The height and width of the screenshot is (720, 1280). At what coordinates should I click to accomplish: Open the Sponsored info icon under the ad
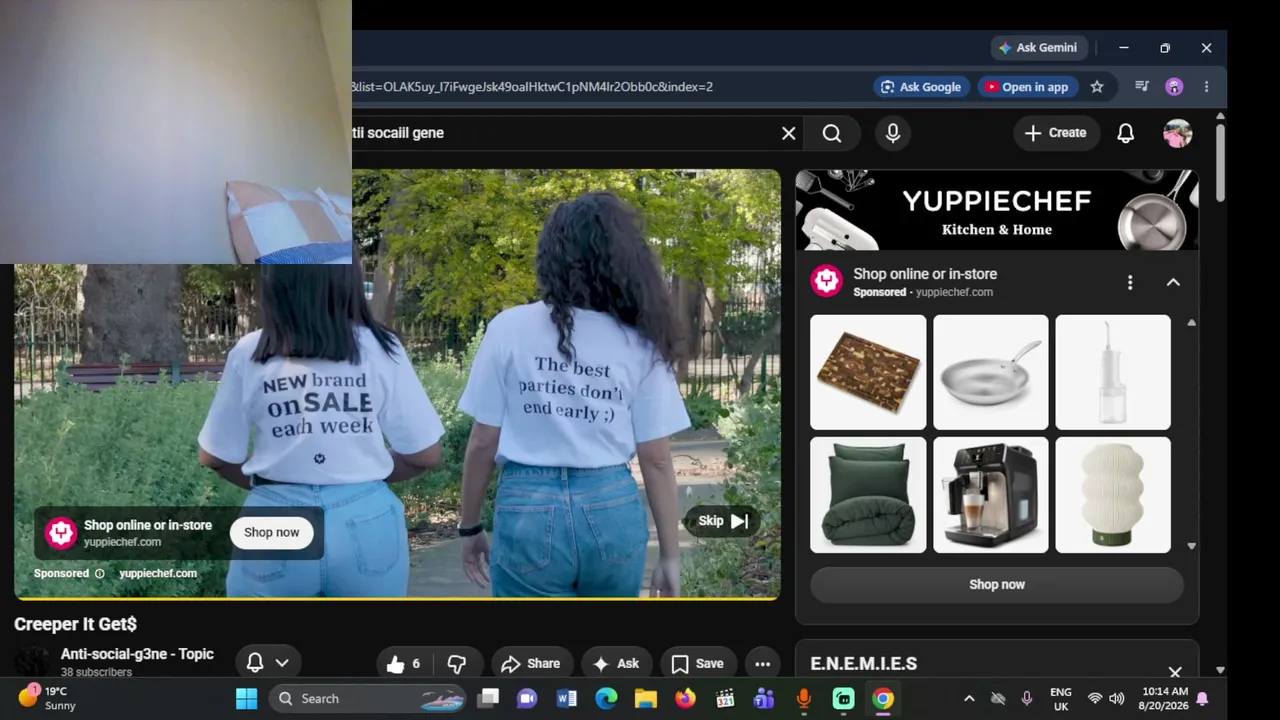click(99, 574)
